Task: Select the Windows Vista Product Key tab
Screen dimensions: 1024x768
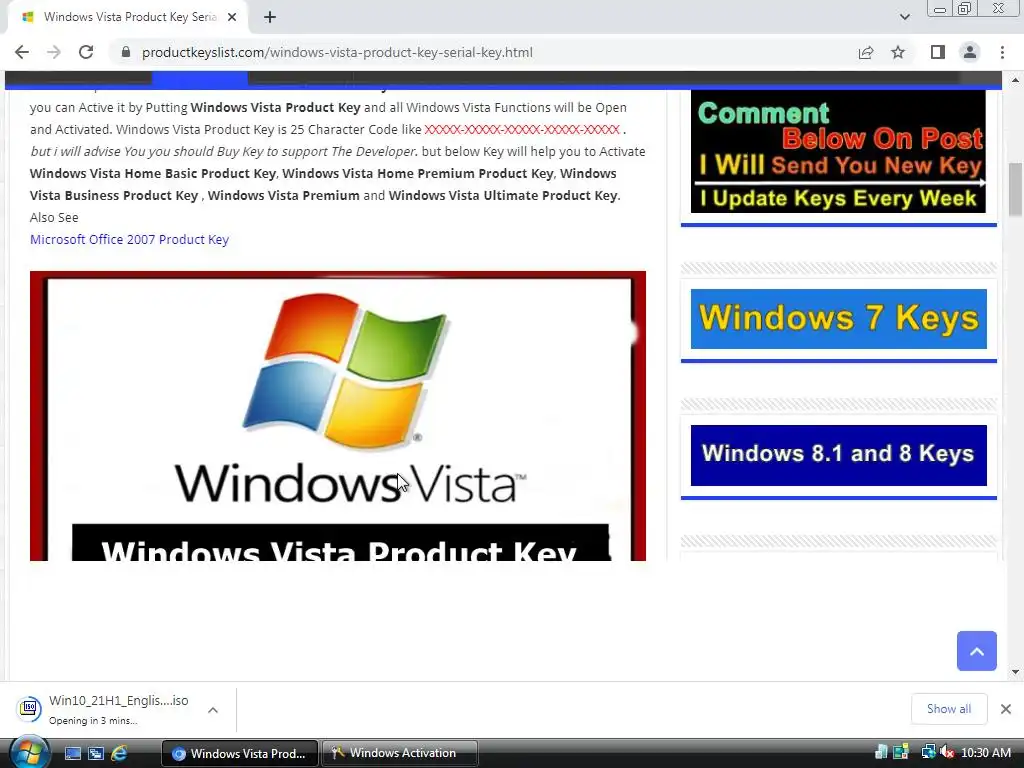Action: pos(129,17)
